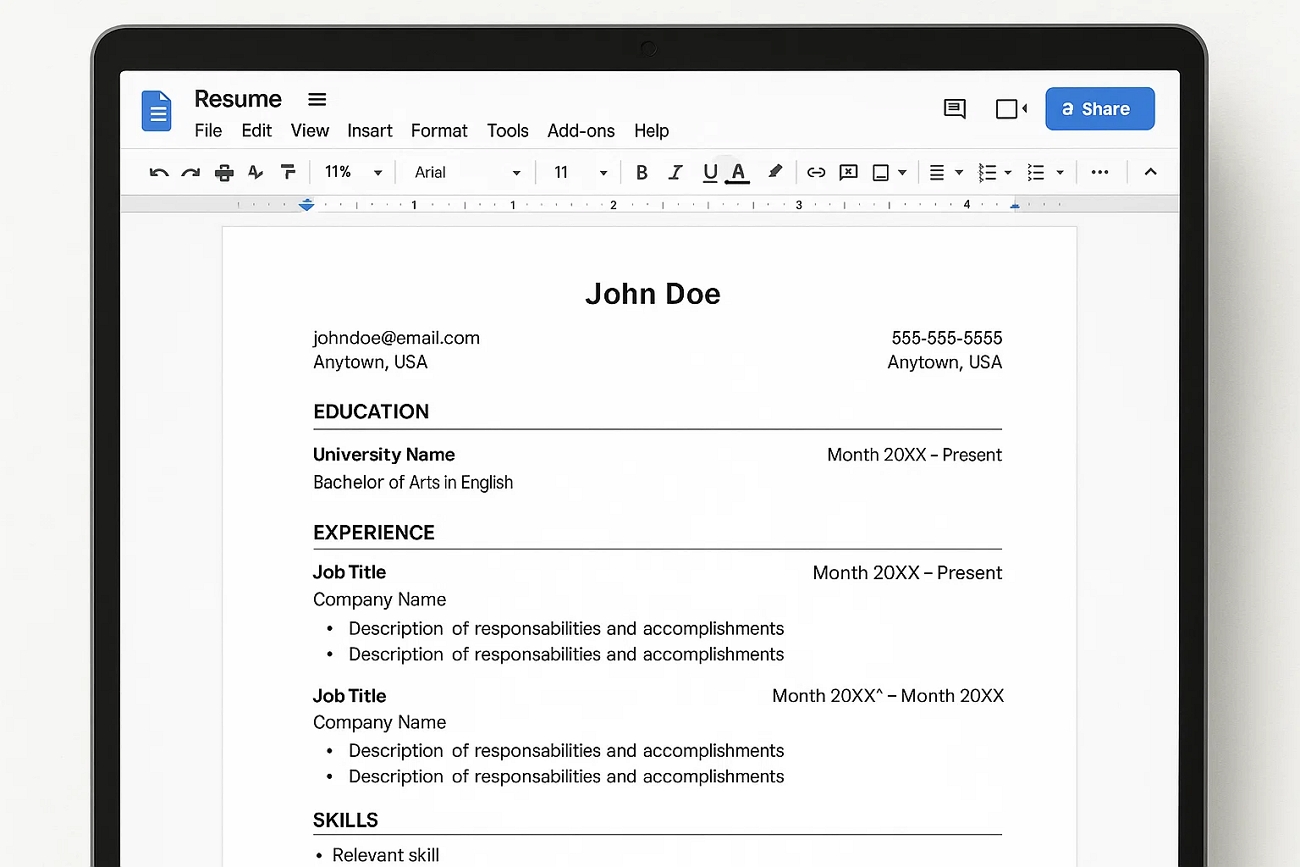The height and width of the screenshot is (867, 1300).
Task: Click the highlight color pen icon
Action: click(x=774, y=172)
